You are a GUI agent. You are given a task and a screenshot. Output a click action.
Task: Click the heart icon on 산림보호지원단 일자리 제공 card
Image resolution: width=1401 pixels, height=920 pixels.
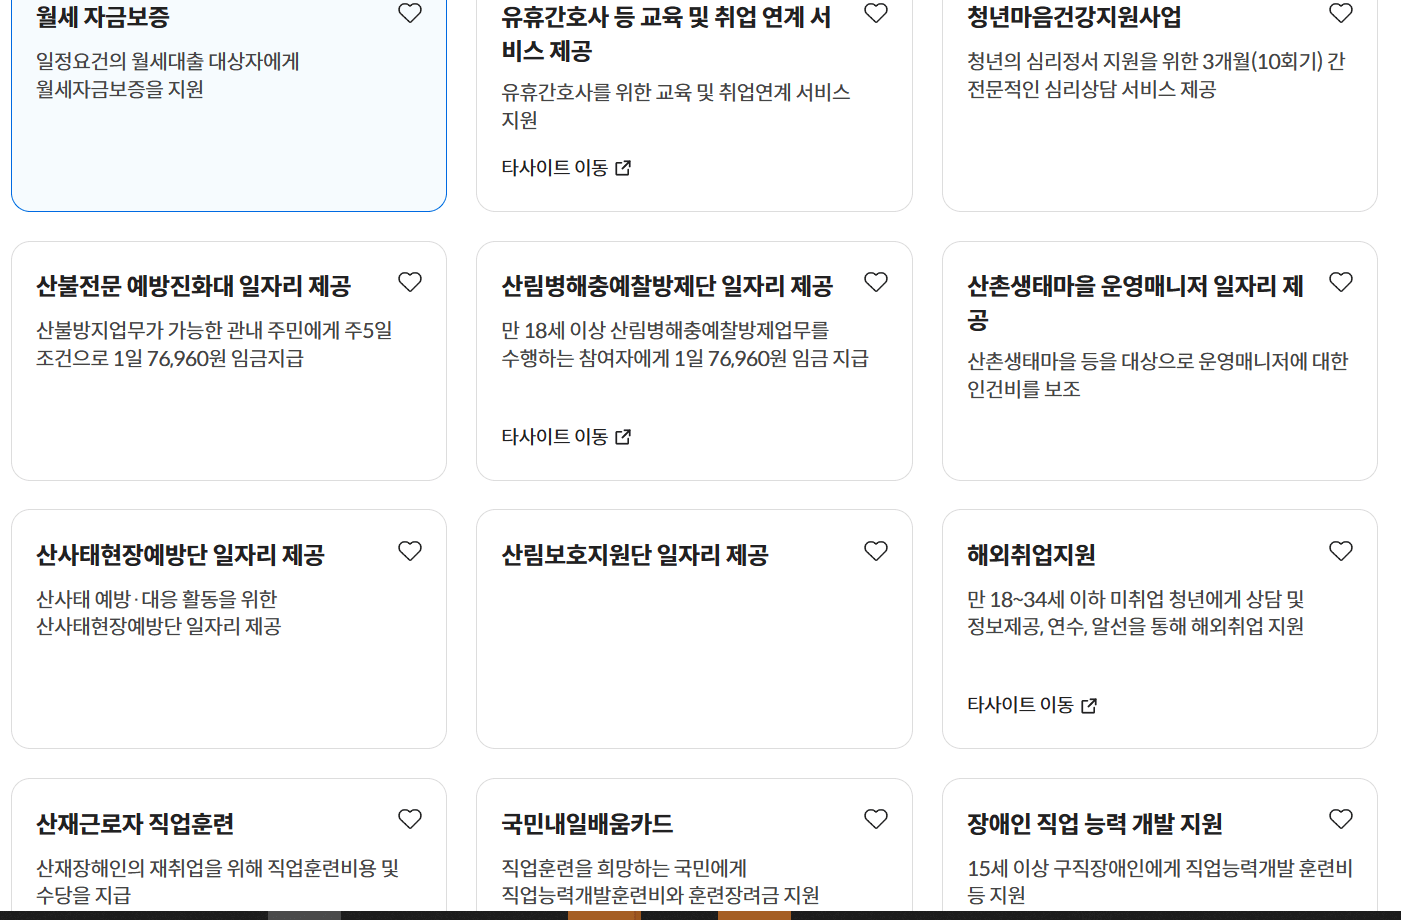click(x=876, y=551)
